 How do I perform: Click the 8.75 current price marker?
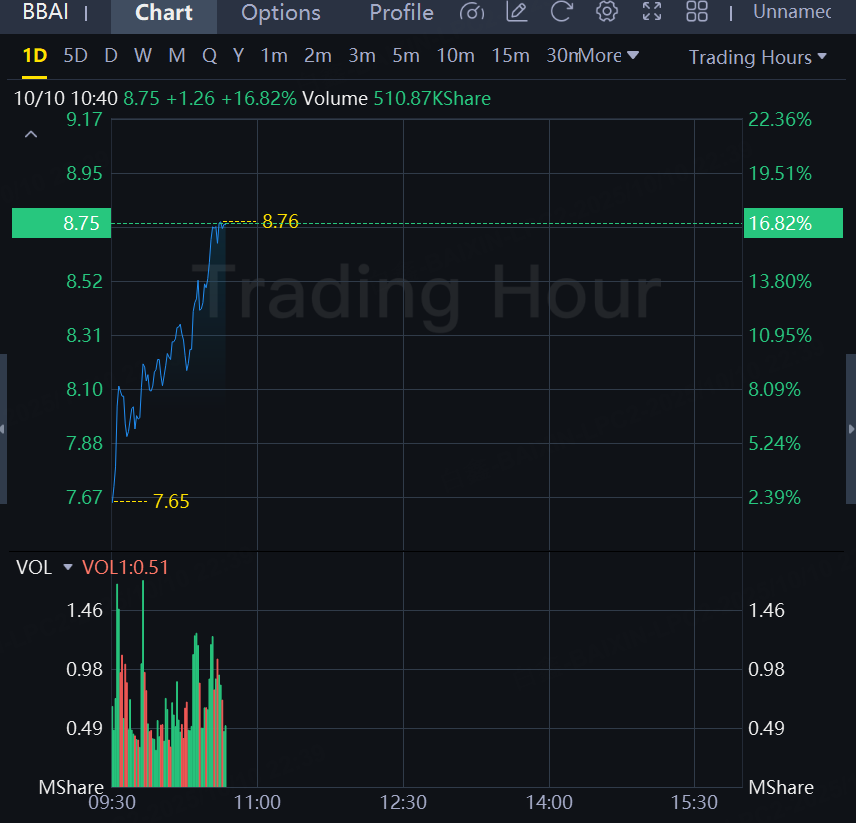(x=60, y=223)
